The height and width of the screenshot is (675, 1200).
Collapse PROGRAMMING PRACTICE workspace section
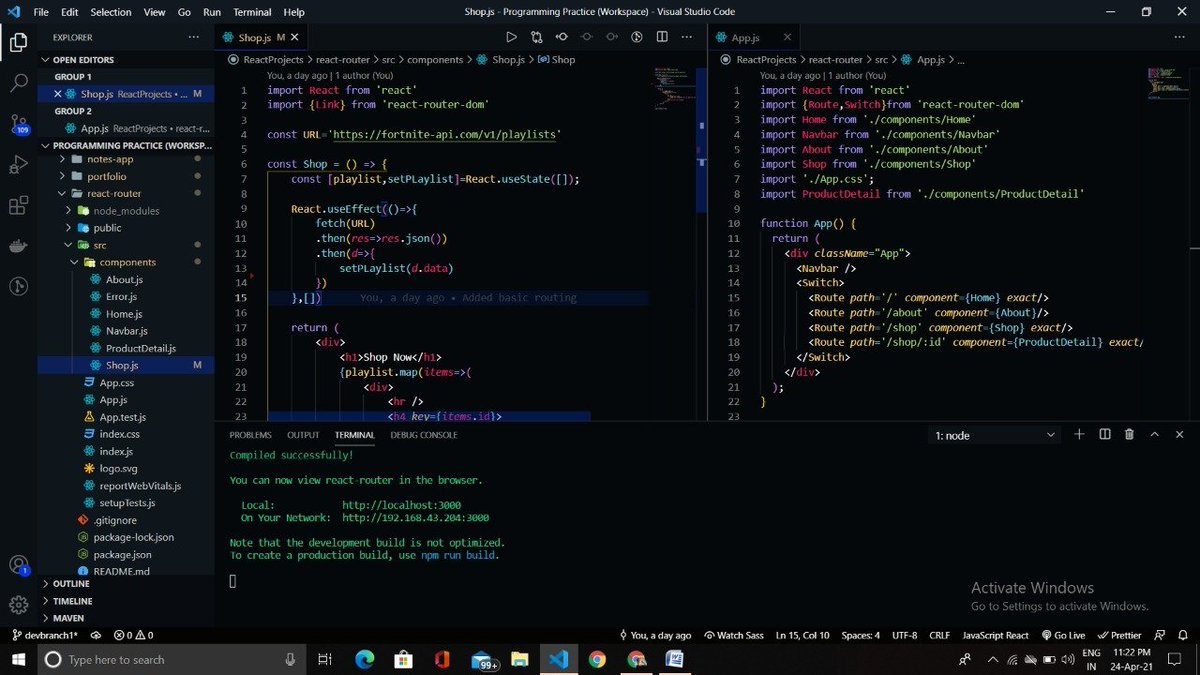(x=127, y=145)
